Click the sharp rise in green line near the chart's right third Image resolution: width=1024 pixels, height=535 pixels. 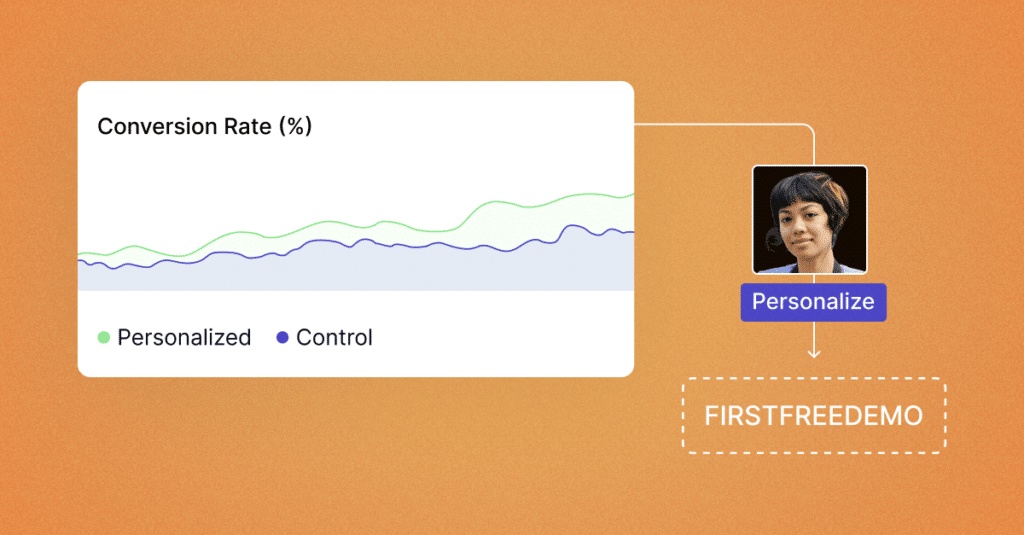(472, 215)
